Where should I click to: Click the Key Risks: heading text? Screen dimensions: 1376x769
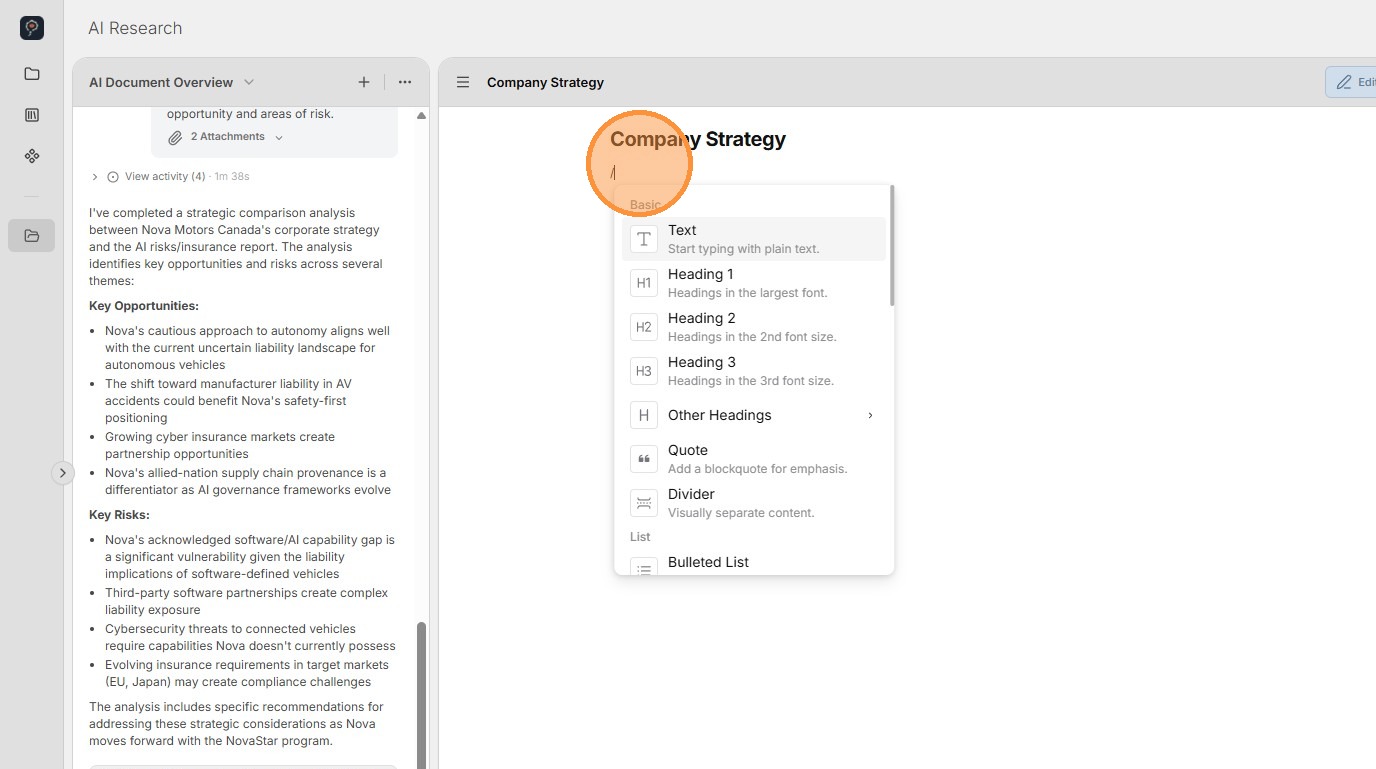tap(119, 515)
